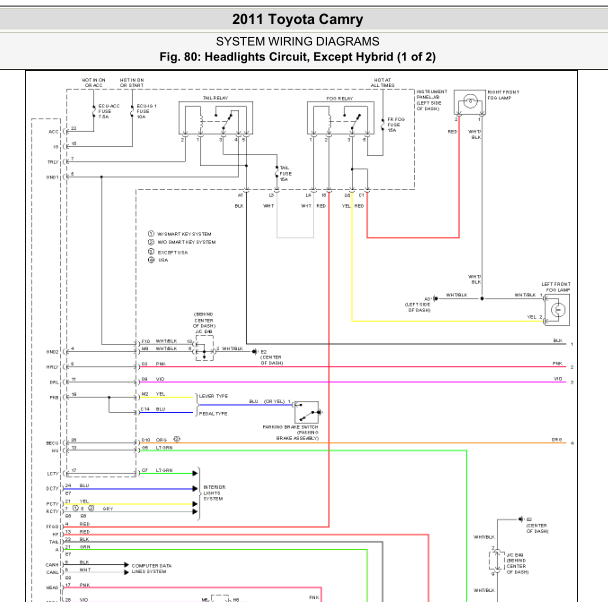608x602 pixels.
Task: Click 'LEVER TYPE' label
Action: 213,396
